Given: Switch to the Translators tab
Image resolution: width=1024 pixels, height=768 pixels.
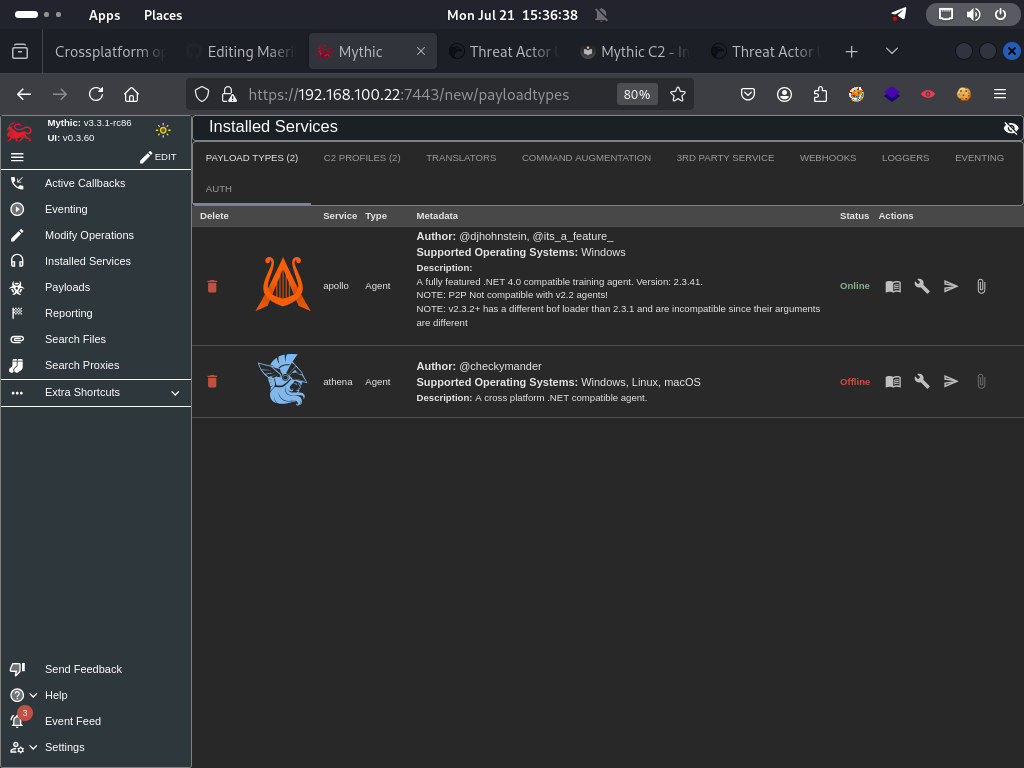Looking at the screenshot, I should click(461, 158).
